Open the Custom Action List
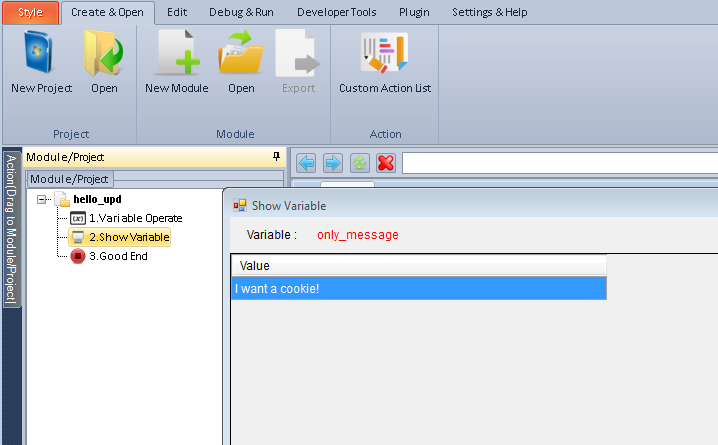This screenshot has height=445, width=718. click(x=385, y=60)
